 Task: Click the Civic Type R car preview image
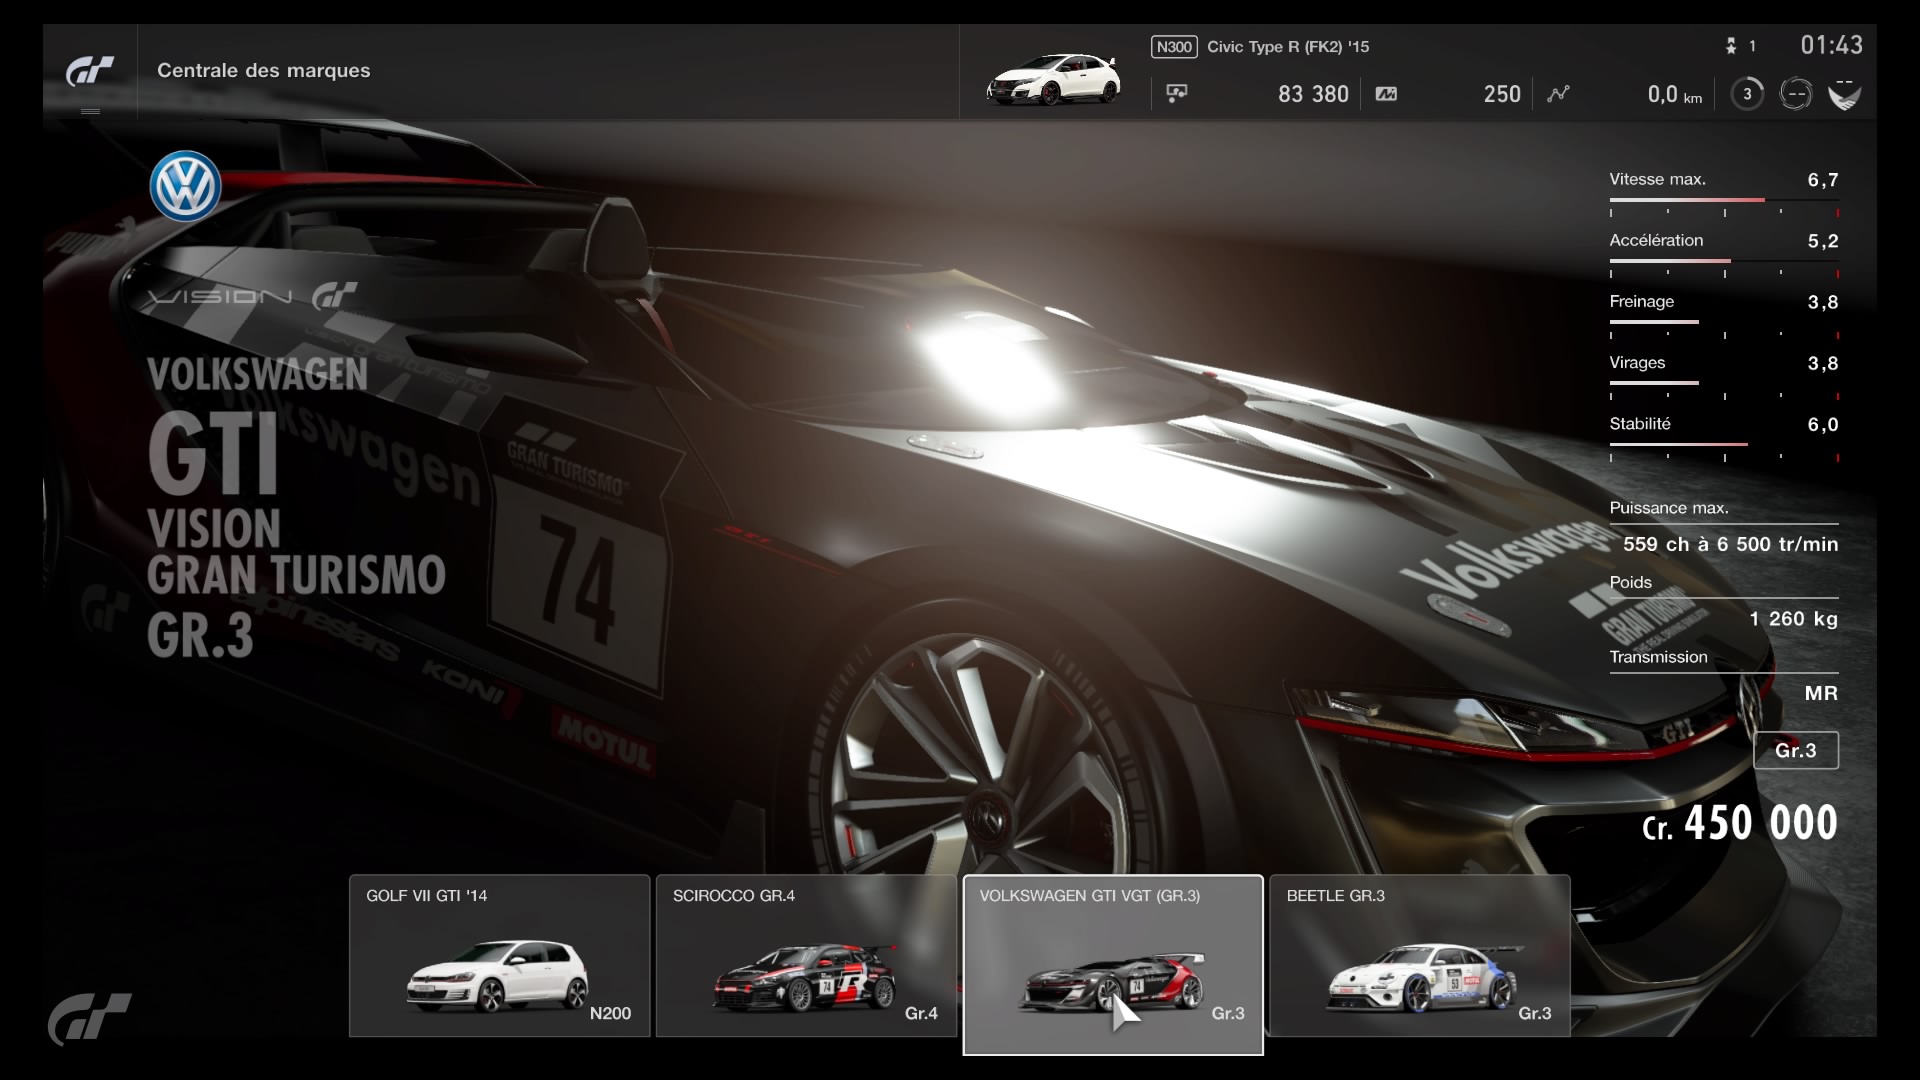pyautogui.click(x=1053, y=80)
